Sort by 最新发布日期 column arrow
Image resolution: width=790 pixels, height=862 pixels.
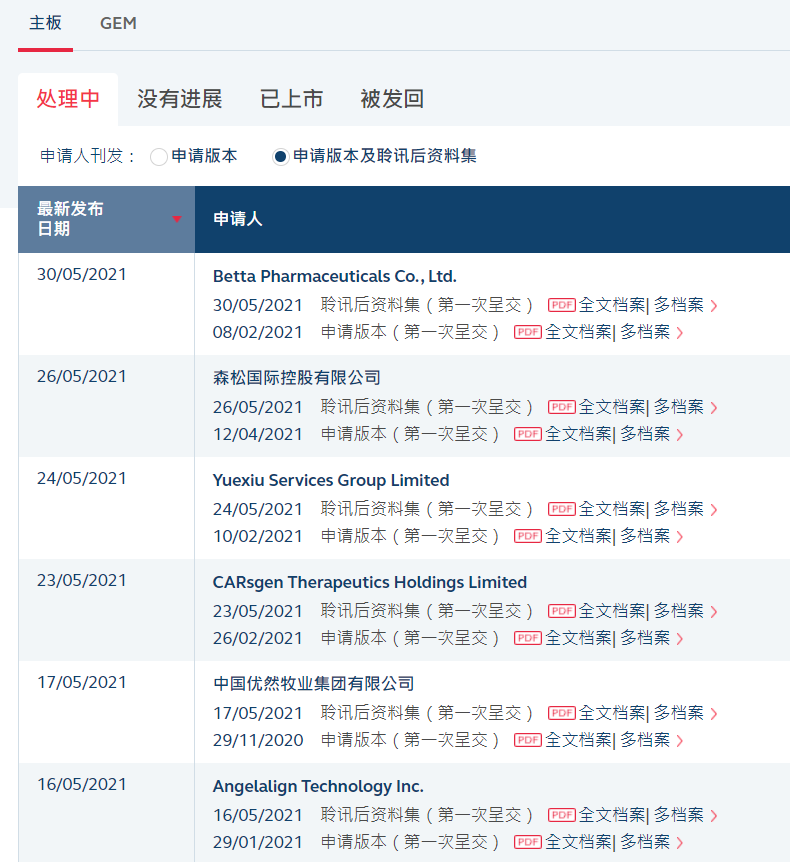176,219
